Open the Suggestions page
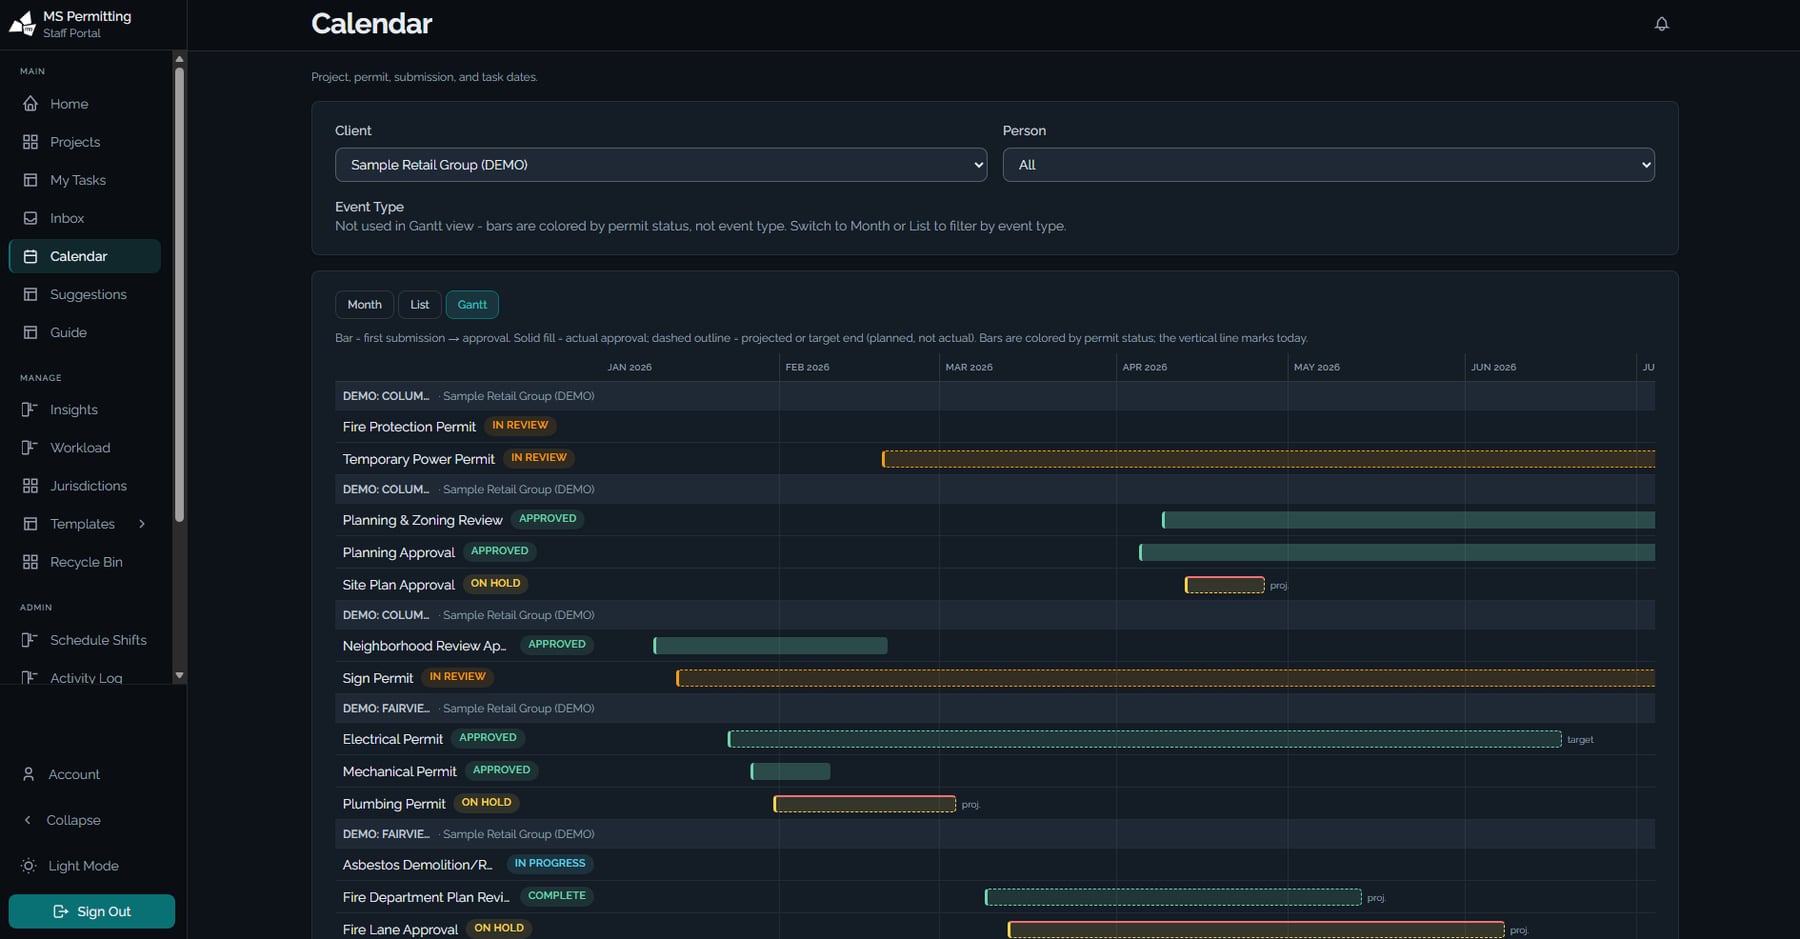The image size is (1800, 939). 84,294
